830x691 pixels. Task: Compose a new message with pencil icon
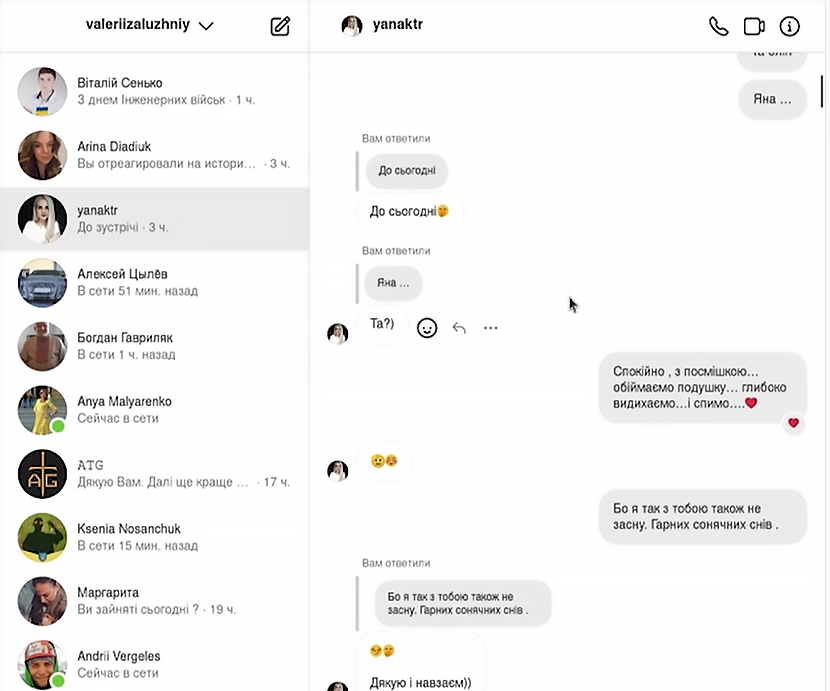[280, 26]
